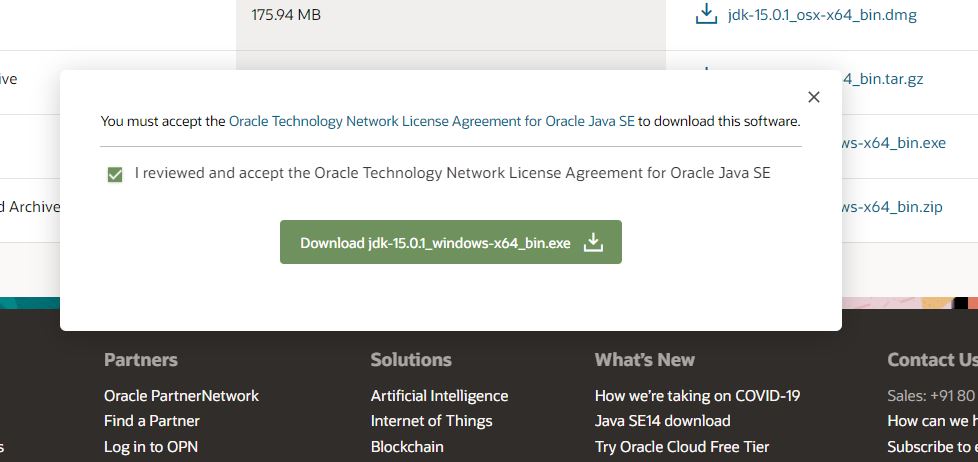Open Java SE14 download link
The width and height of the screenshot is (978, 462).
(662, 421)
